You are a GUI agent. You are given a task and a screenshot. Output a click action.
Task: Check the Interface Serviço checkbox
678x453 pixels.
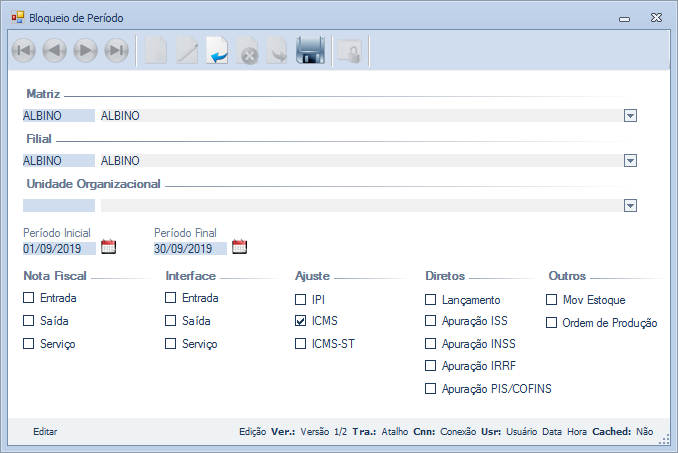(x=171, y=344)
